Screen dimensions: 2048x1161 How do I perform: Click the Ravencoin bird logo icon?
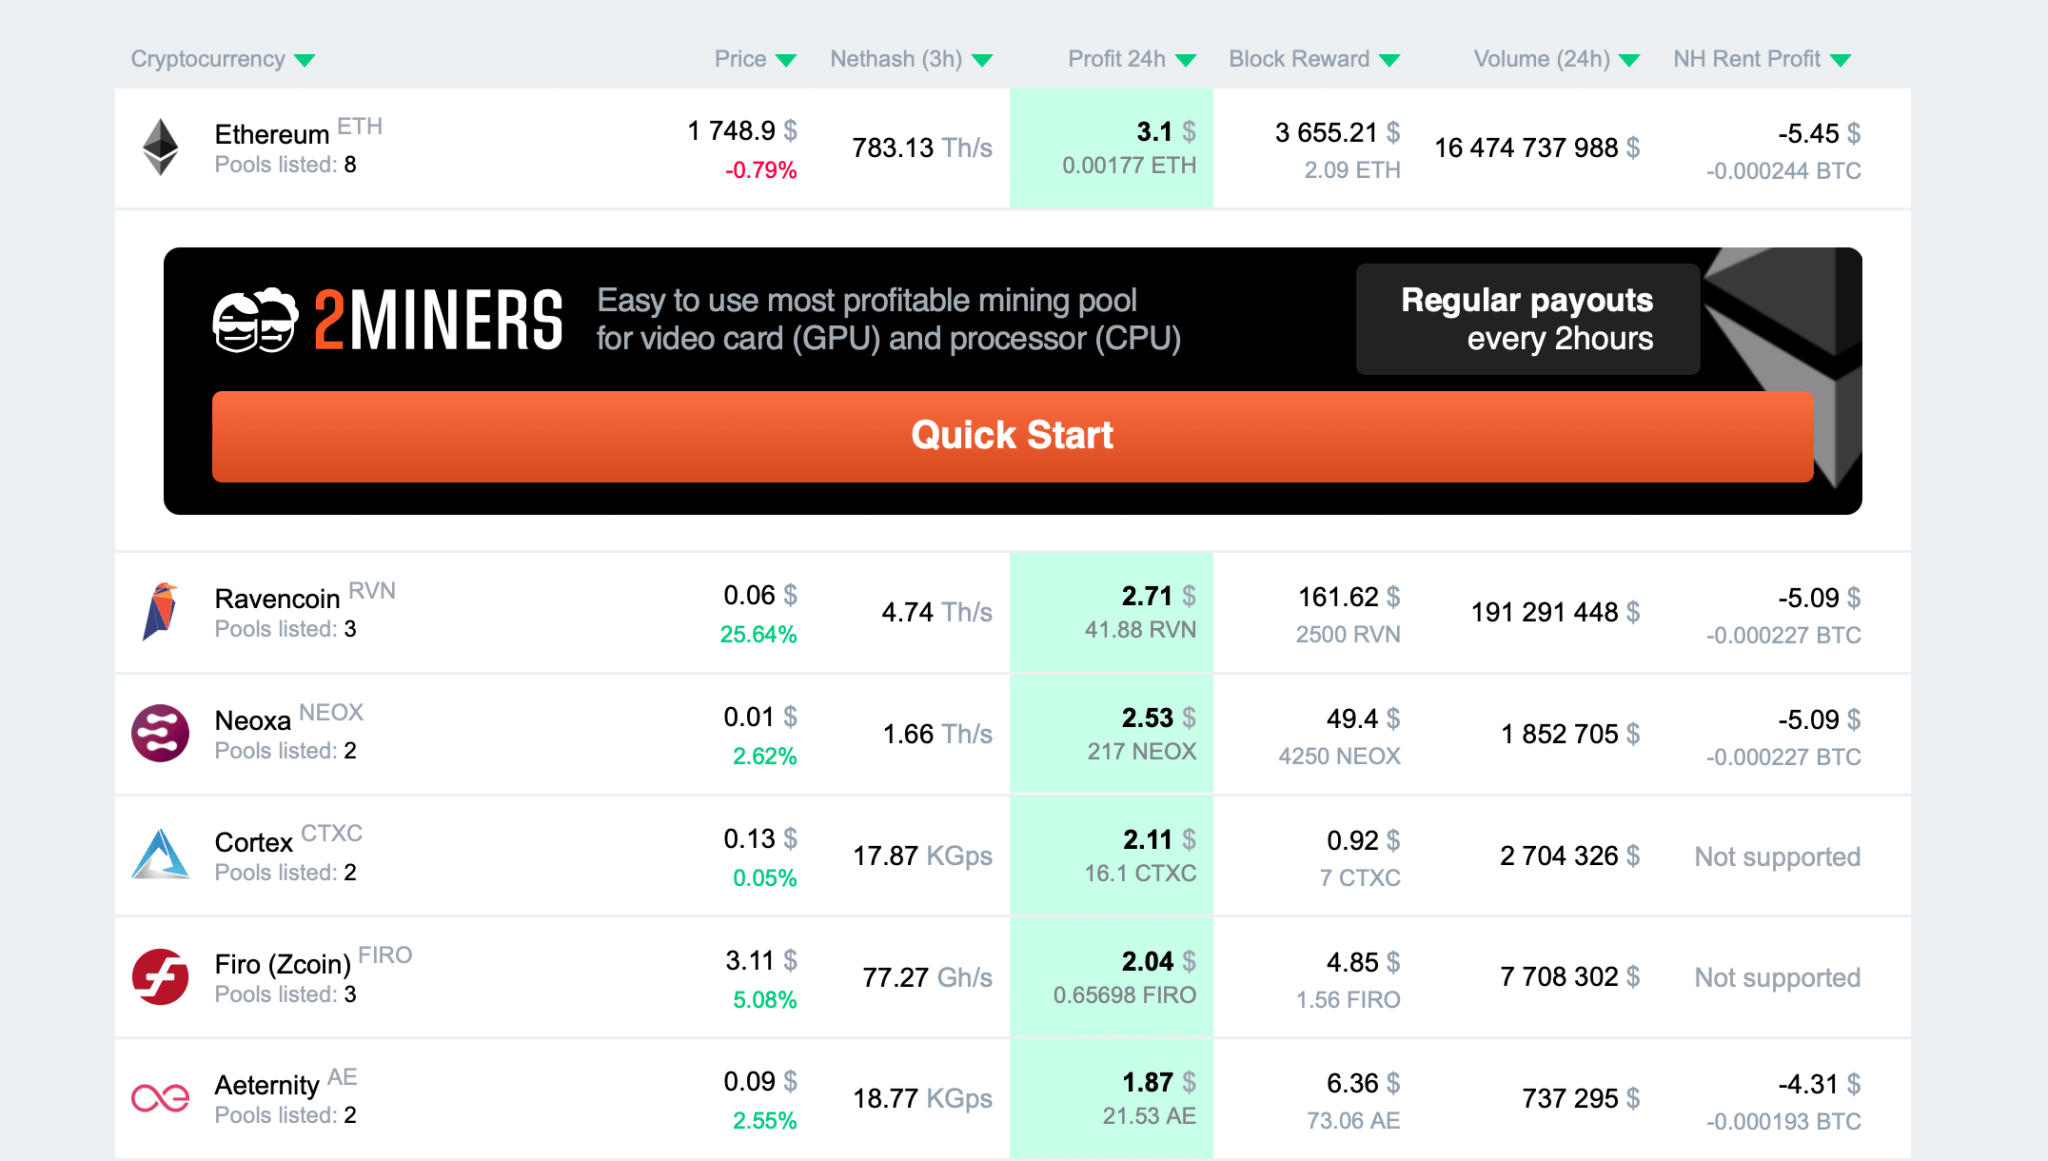pos(160,611)
